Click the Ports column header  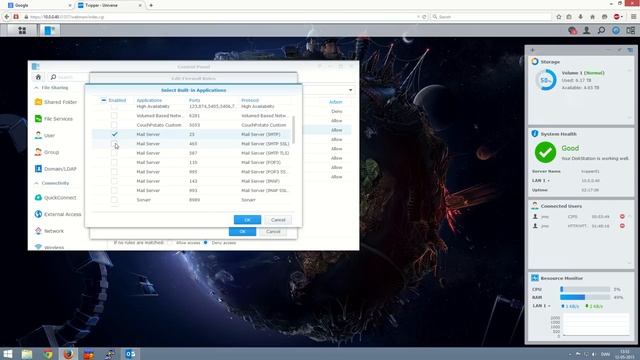point(195,100)
